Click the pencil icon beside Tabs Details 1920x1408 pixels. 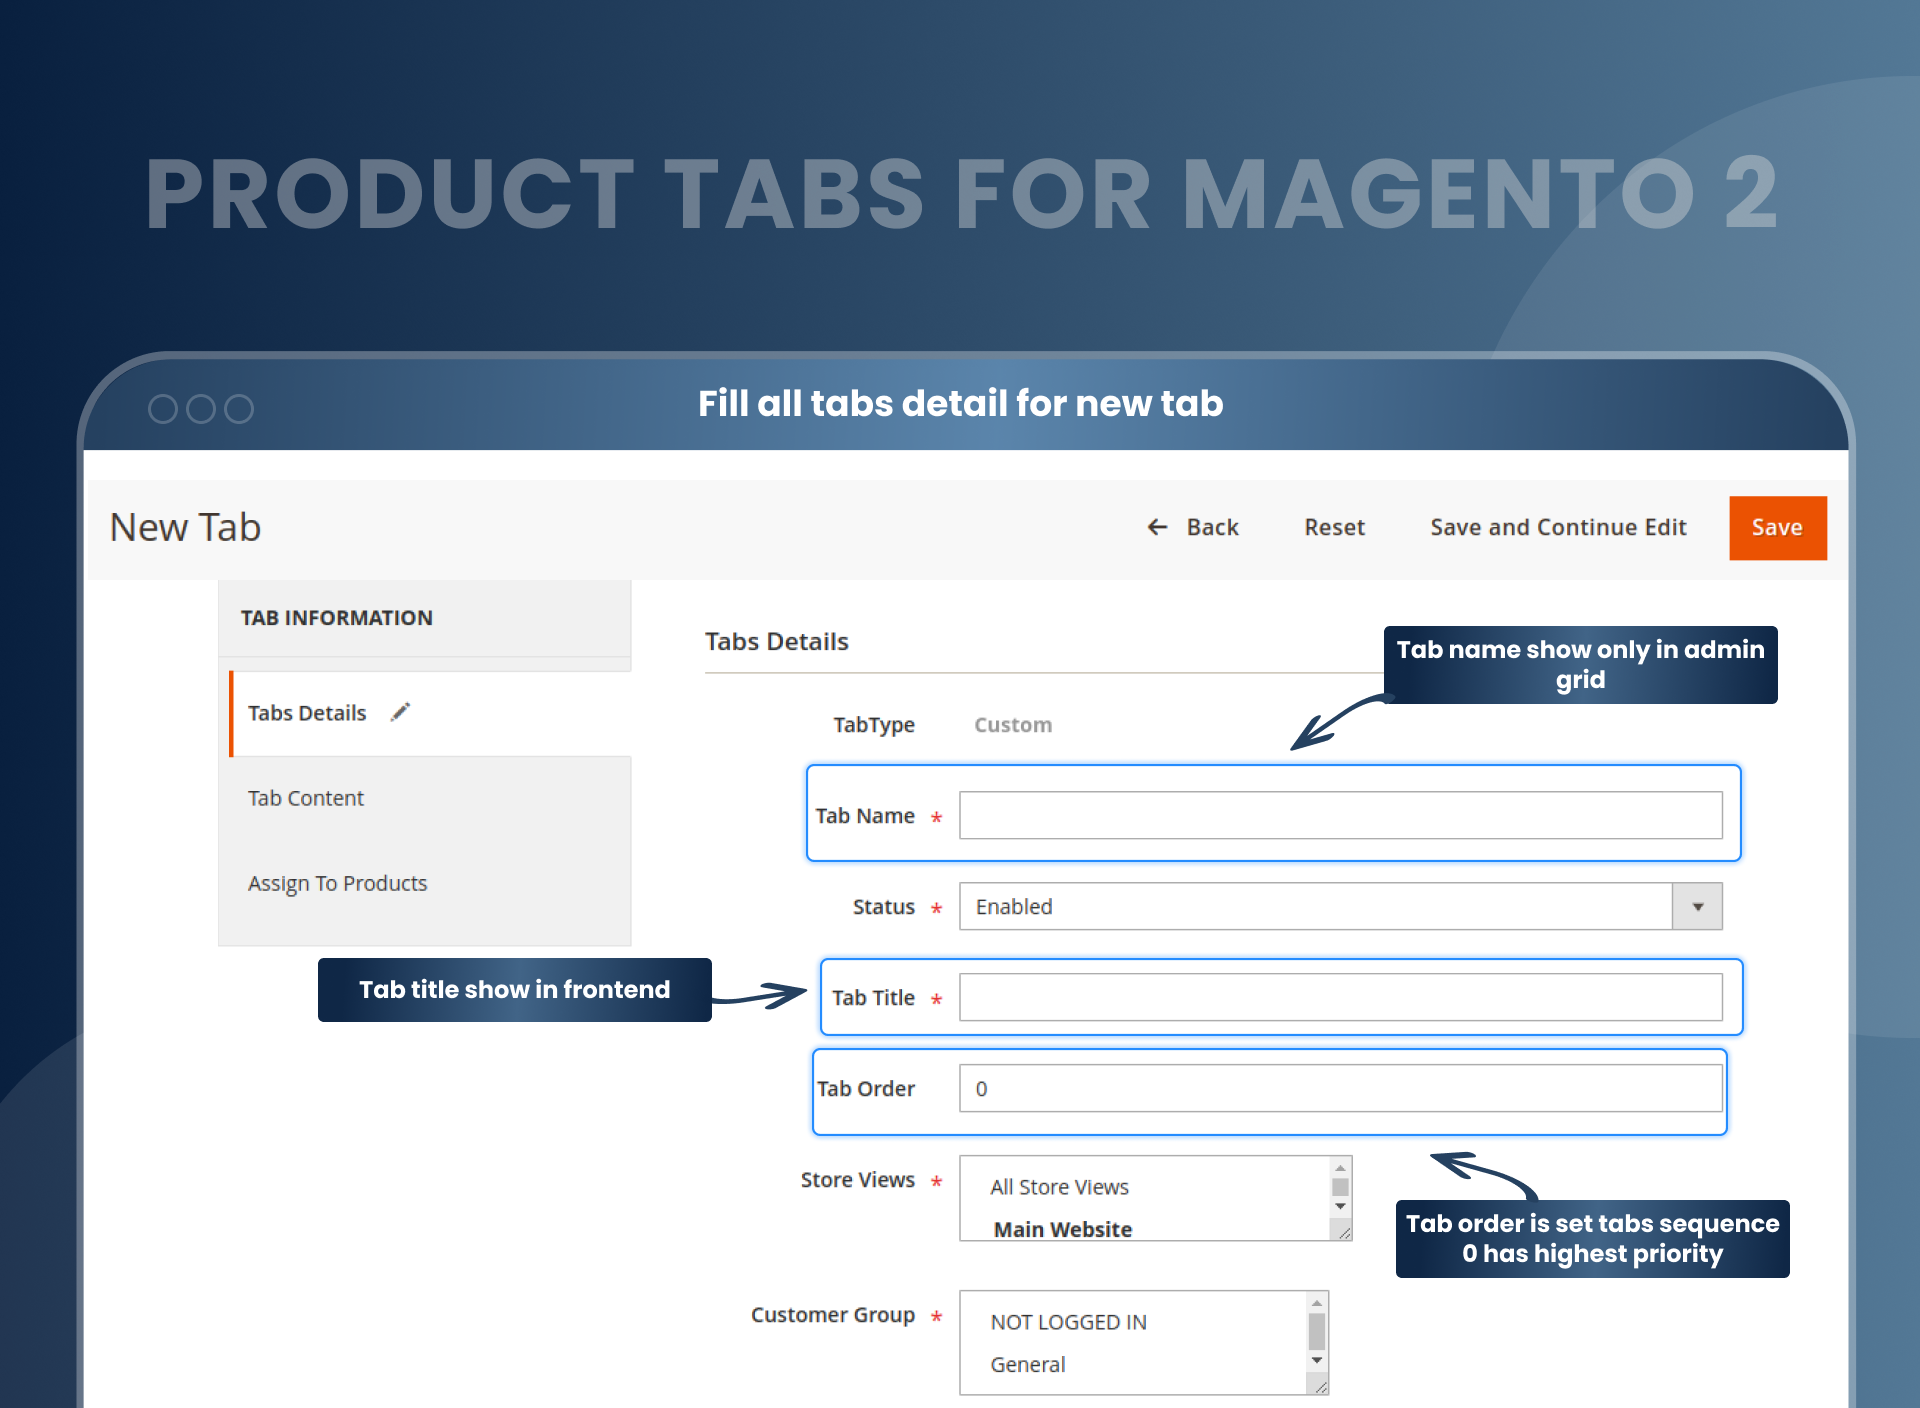pyautogui.click(x=401, y=712)
